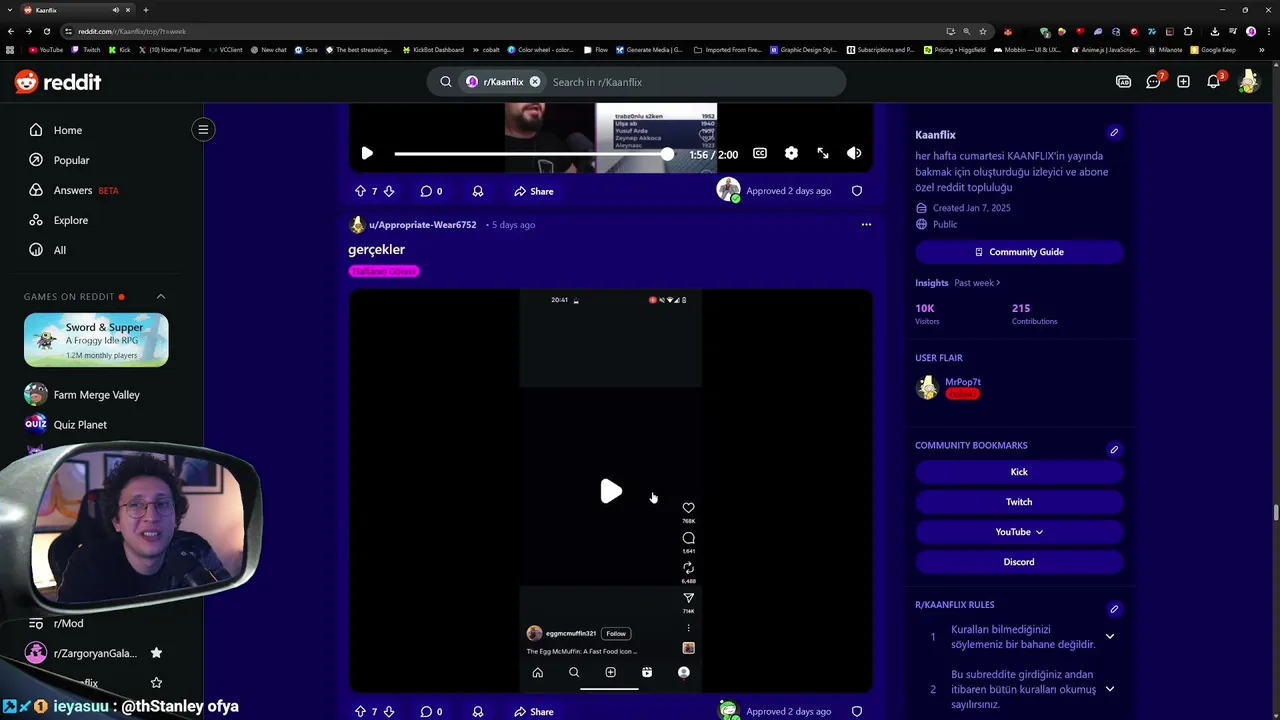Expand rule 1 details
Viewport: 1280px width, 720px height.
pos(1109,637)
